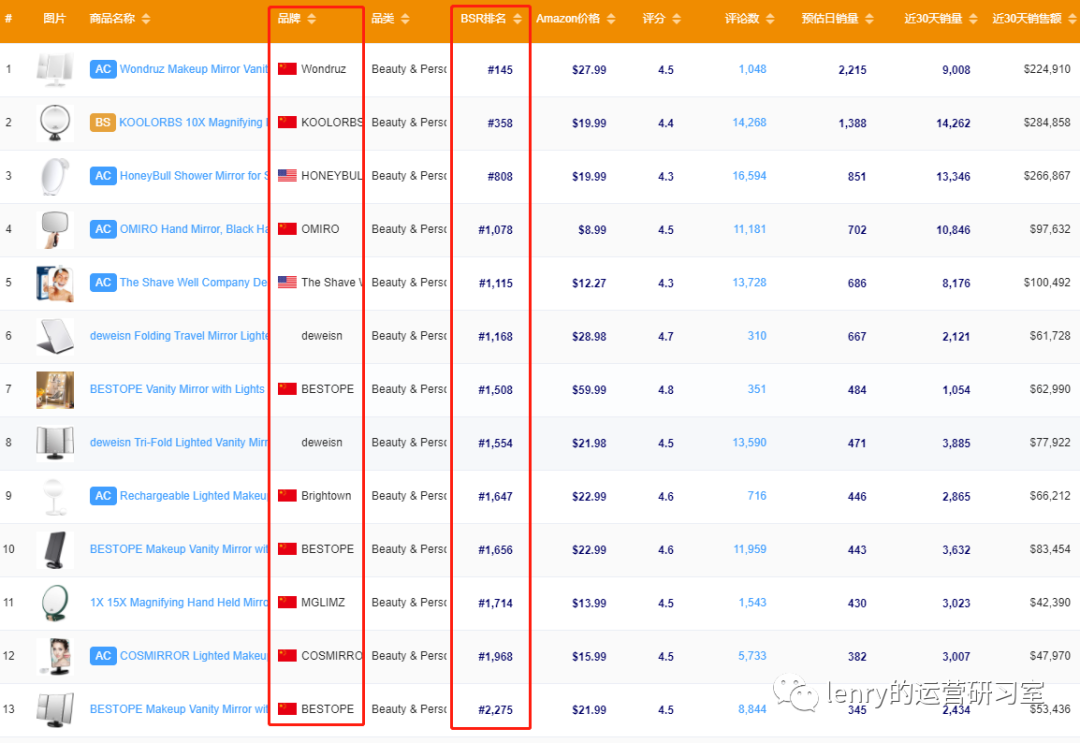Click China flag beside Wondruz brand
This screenshot has width=1080, height=743.
287,69
